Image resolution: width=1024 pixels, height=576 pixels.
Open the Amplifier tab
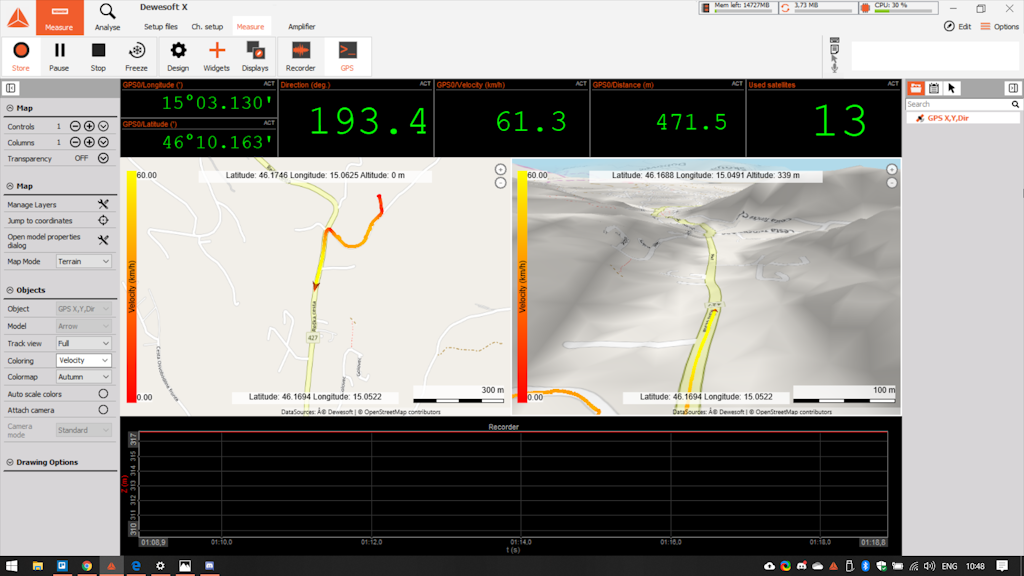coord(302,27)
